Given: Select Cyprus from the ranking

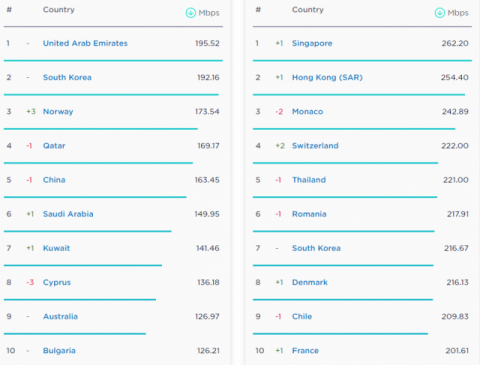Looking at the screenshot, I should (57, 283).
